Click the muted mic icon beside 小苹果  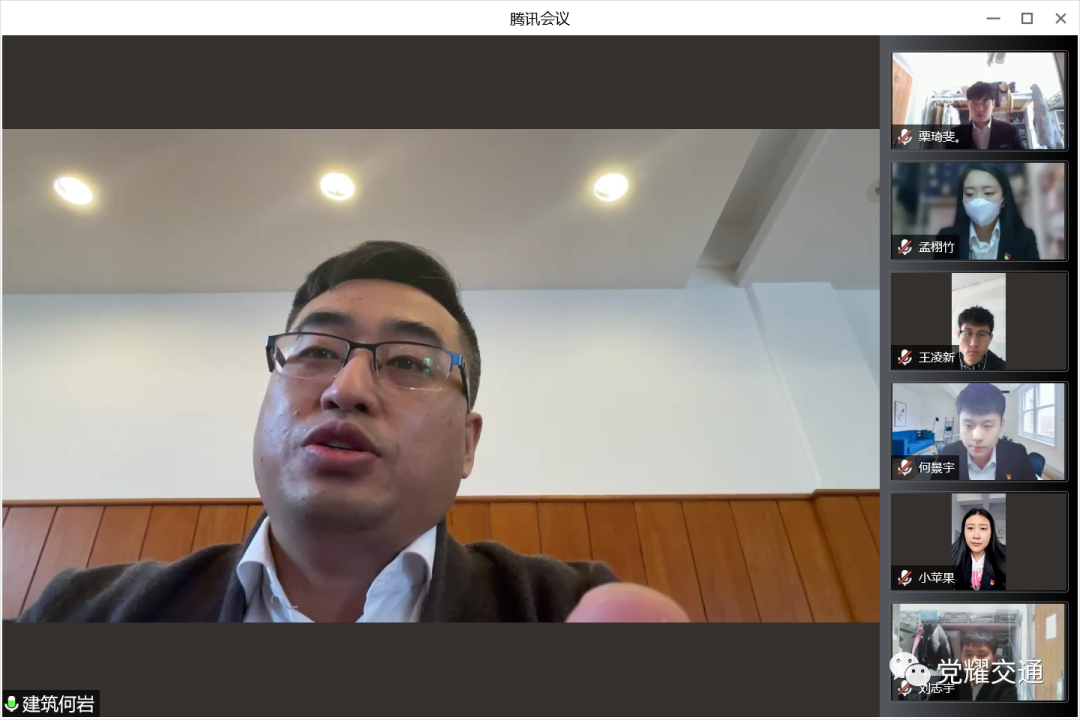(x=905, y=577)
